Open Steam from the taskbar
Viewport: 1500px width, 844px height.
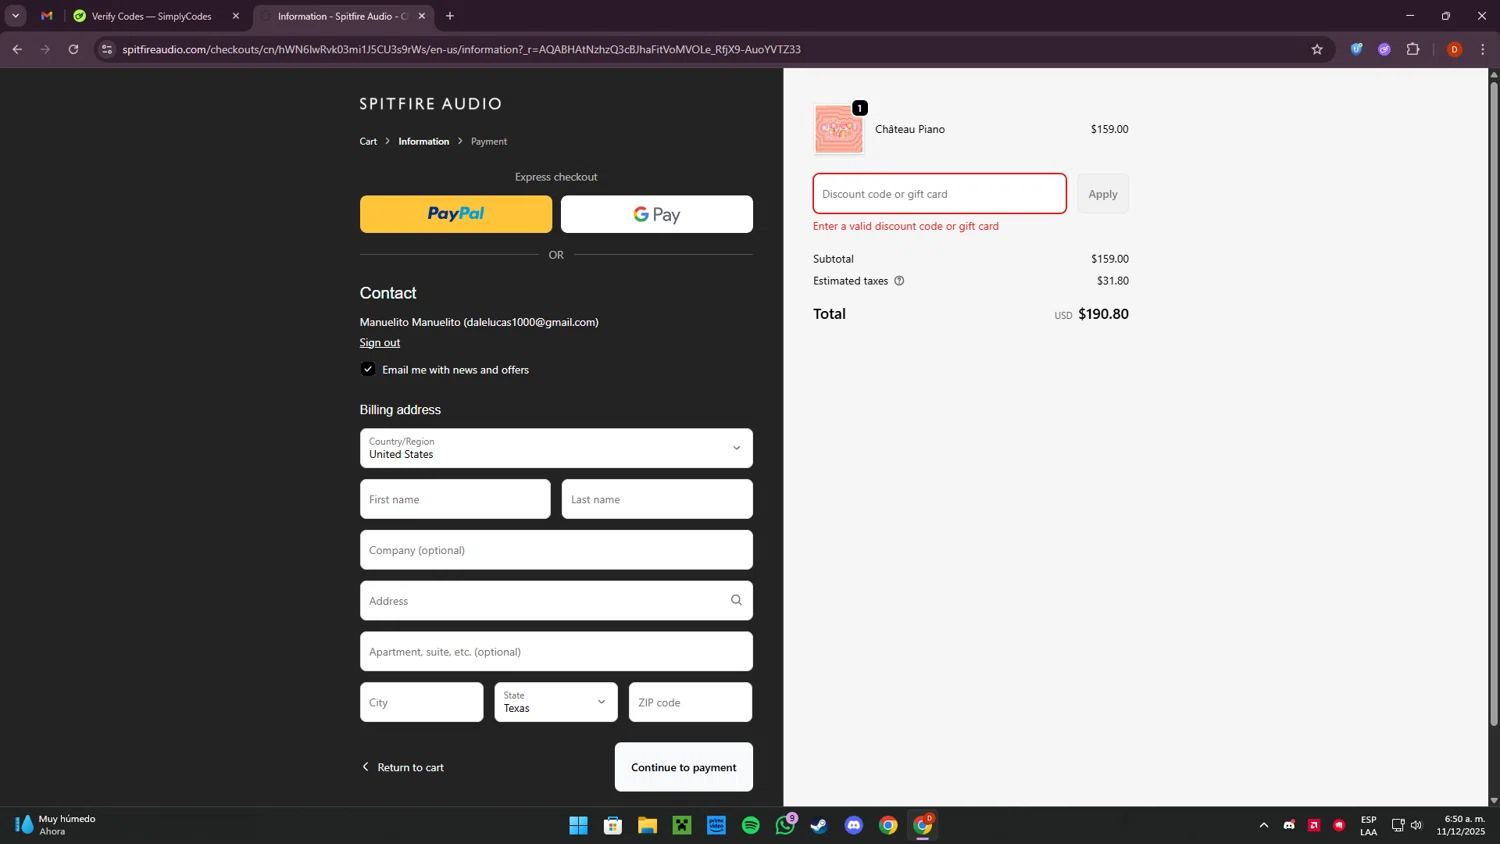(819, 825)
